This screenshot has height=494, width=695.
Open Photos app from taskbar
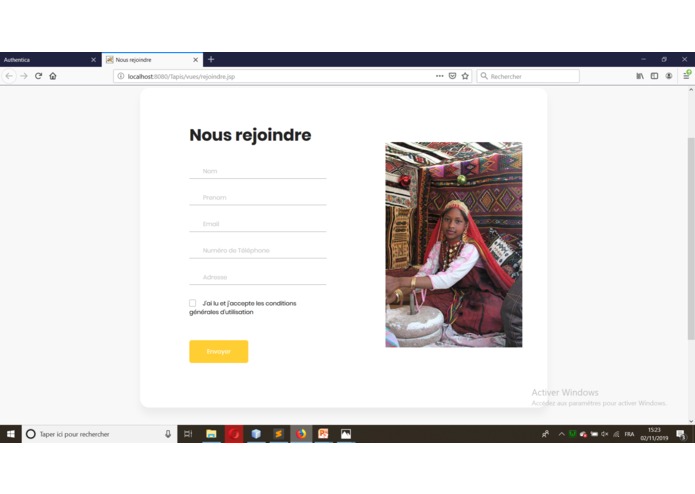click(x=346, y=434)
